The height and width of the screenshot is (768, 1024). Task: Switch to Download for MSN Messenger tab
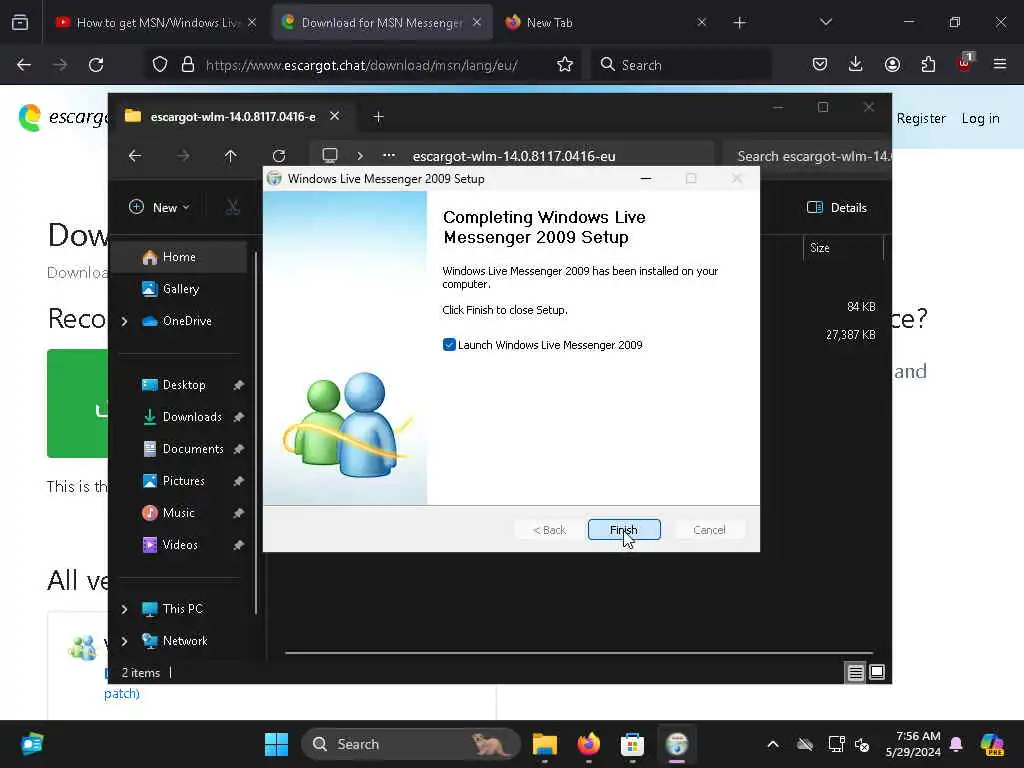tap(383, 22)
